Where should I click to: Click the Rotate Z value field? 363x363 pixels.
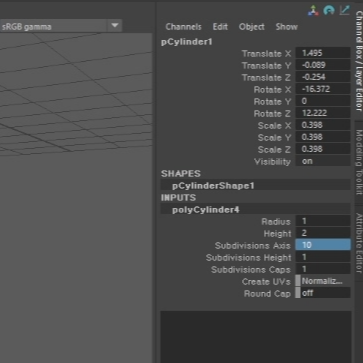click(323, 113)
